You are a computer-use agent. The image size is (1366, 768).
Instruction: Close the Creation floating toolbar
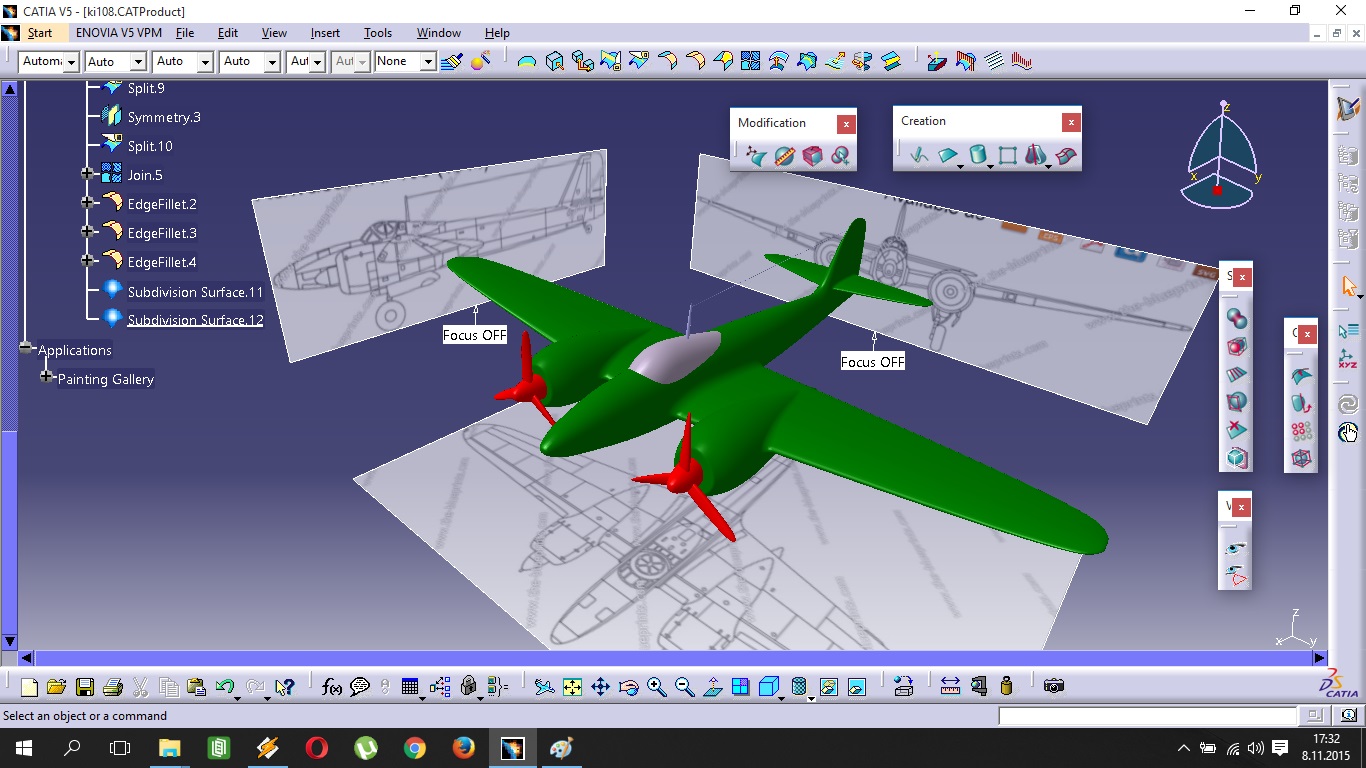pos(1071,122)
